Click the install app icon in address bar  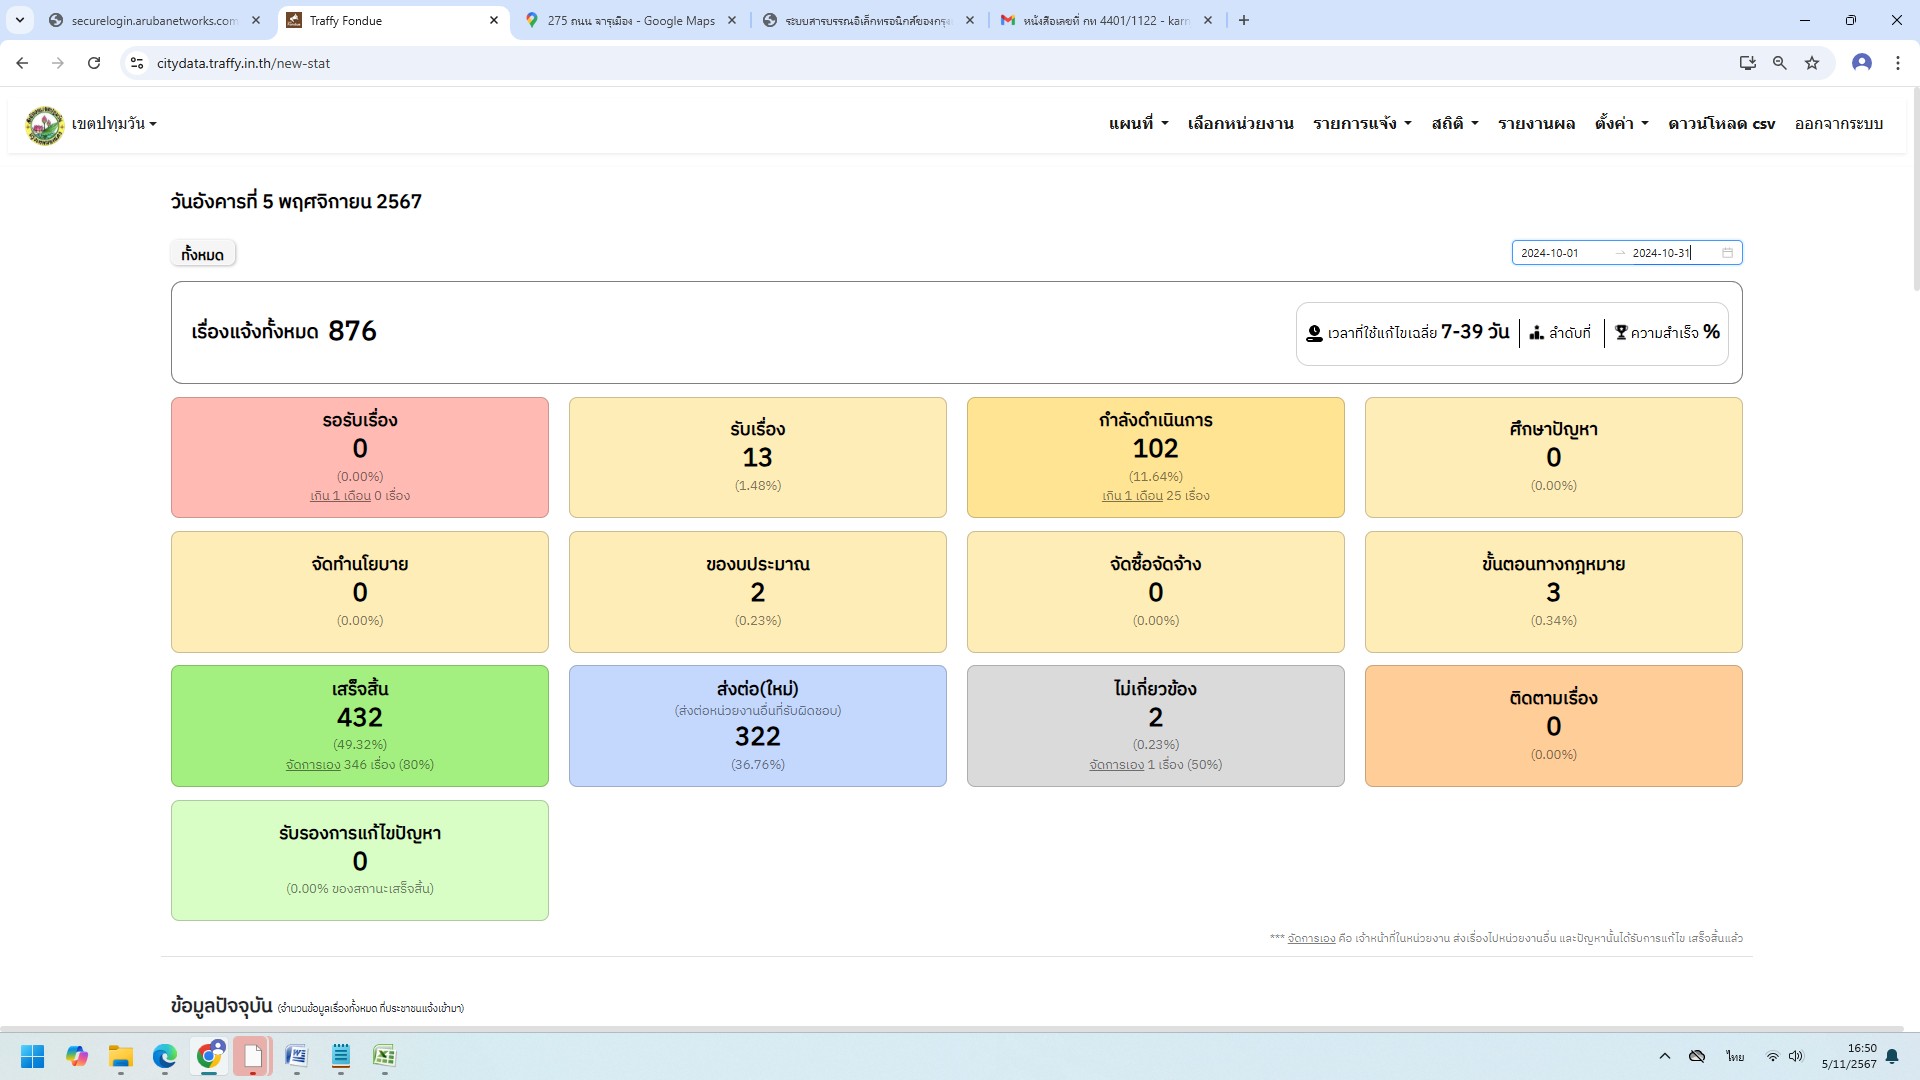[1747, 63]
